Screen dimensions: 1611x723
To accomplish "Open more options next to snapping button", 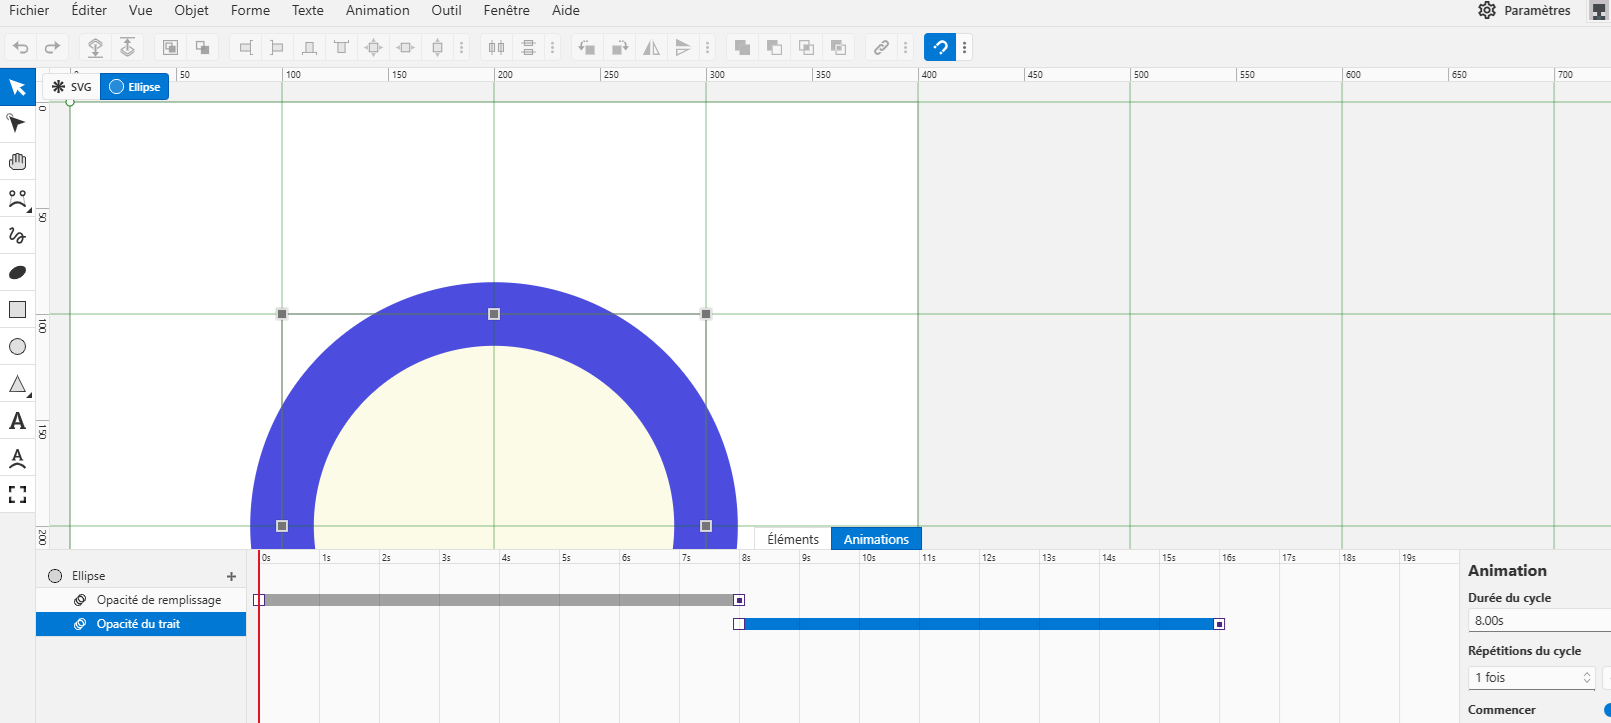I will click(964, 47).
